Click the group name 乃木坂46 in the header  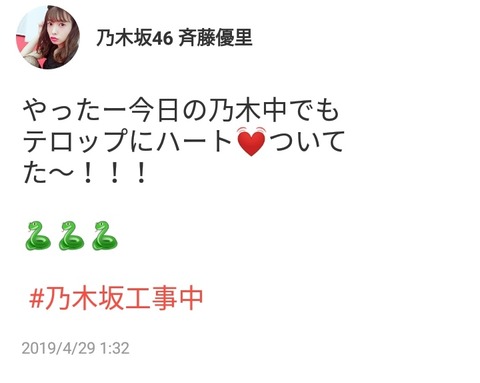(x=135, y=37)
